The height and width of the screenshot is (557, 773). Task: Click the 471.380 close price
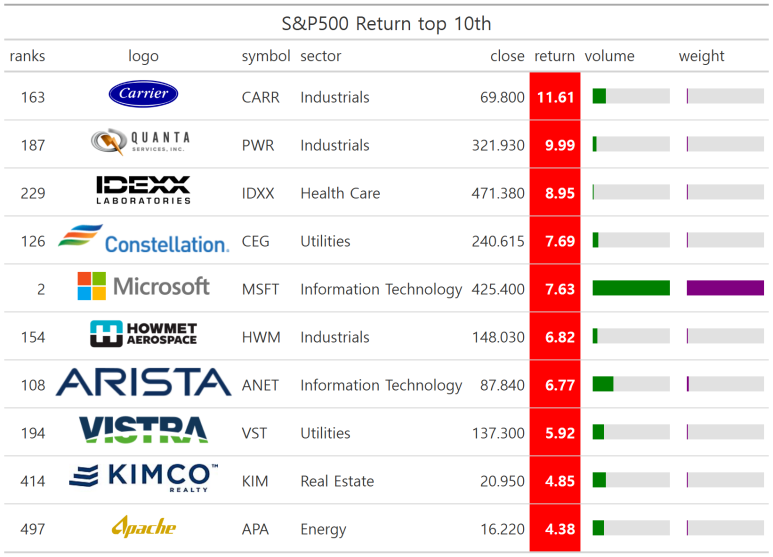[x=498, y=193]
